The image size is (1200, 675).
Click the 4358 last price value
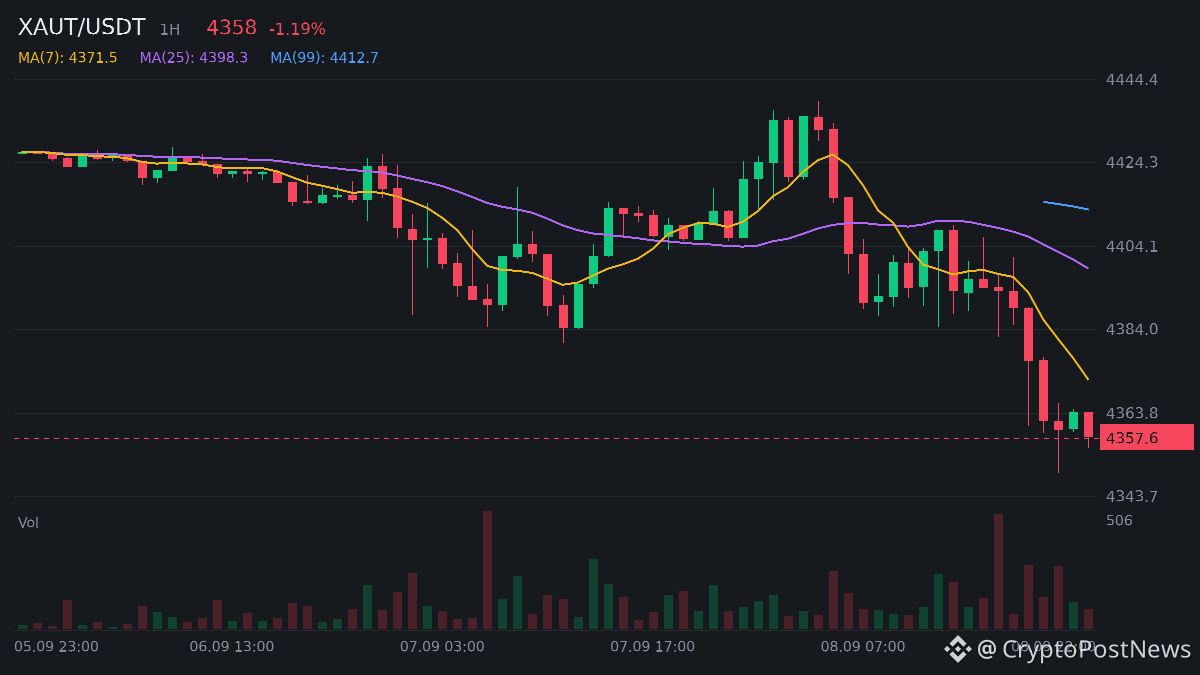[x=232, y=28]
